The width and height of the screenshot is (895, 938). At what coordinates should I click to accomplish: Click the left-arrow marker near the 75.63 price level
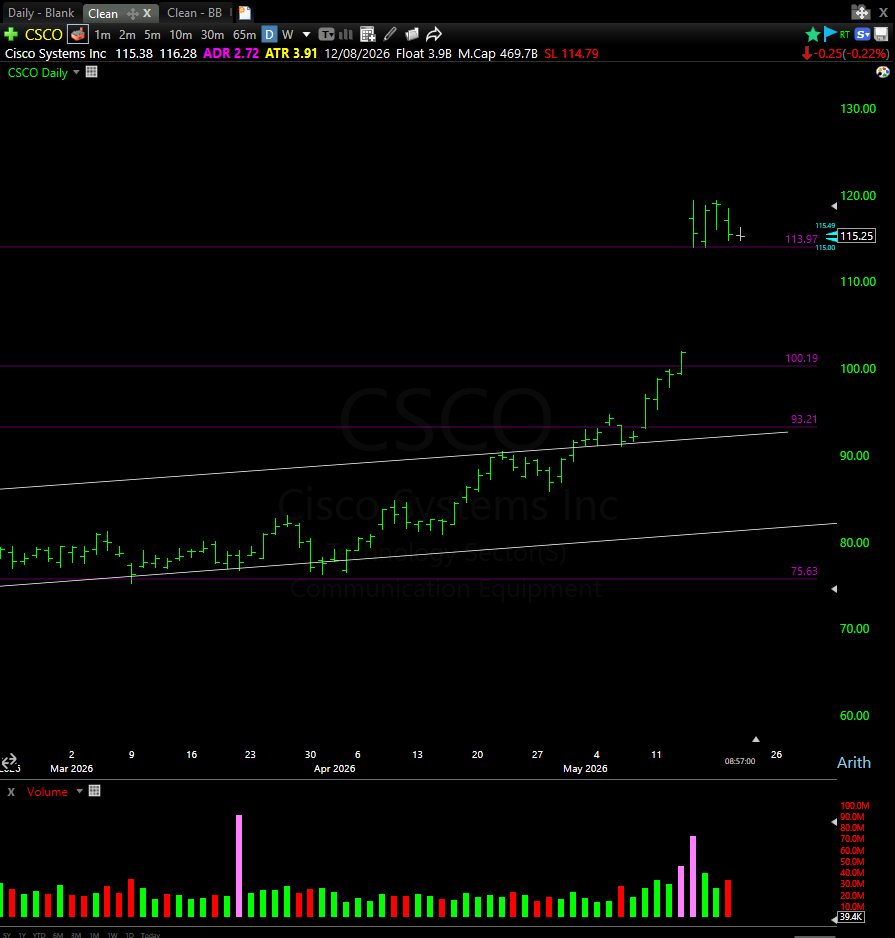point(834,589)
